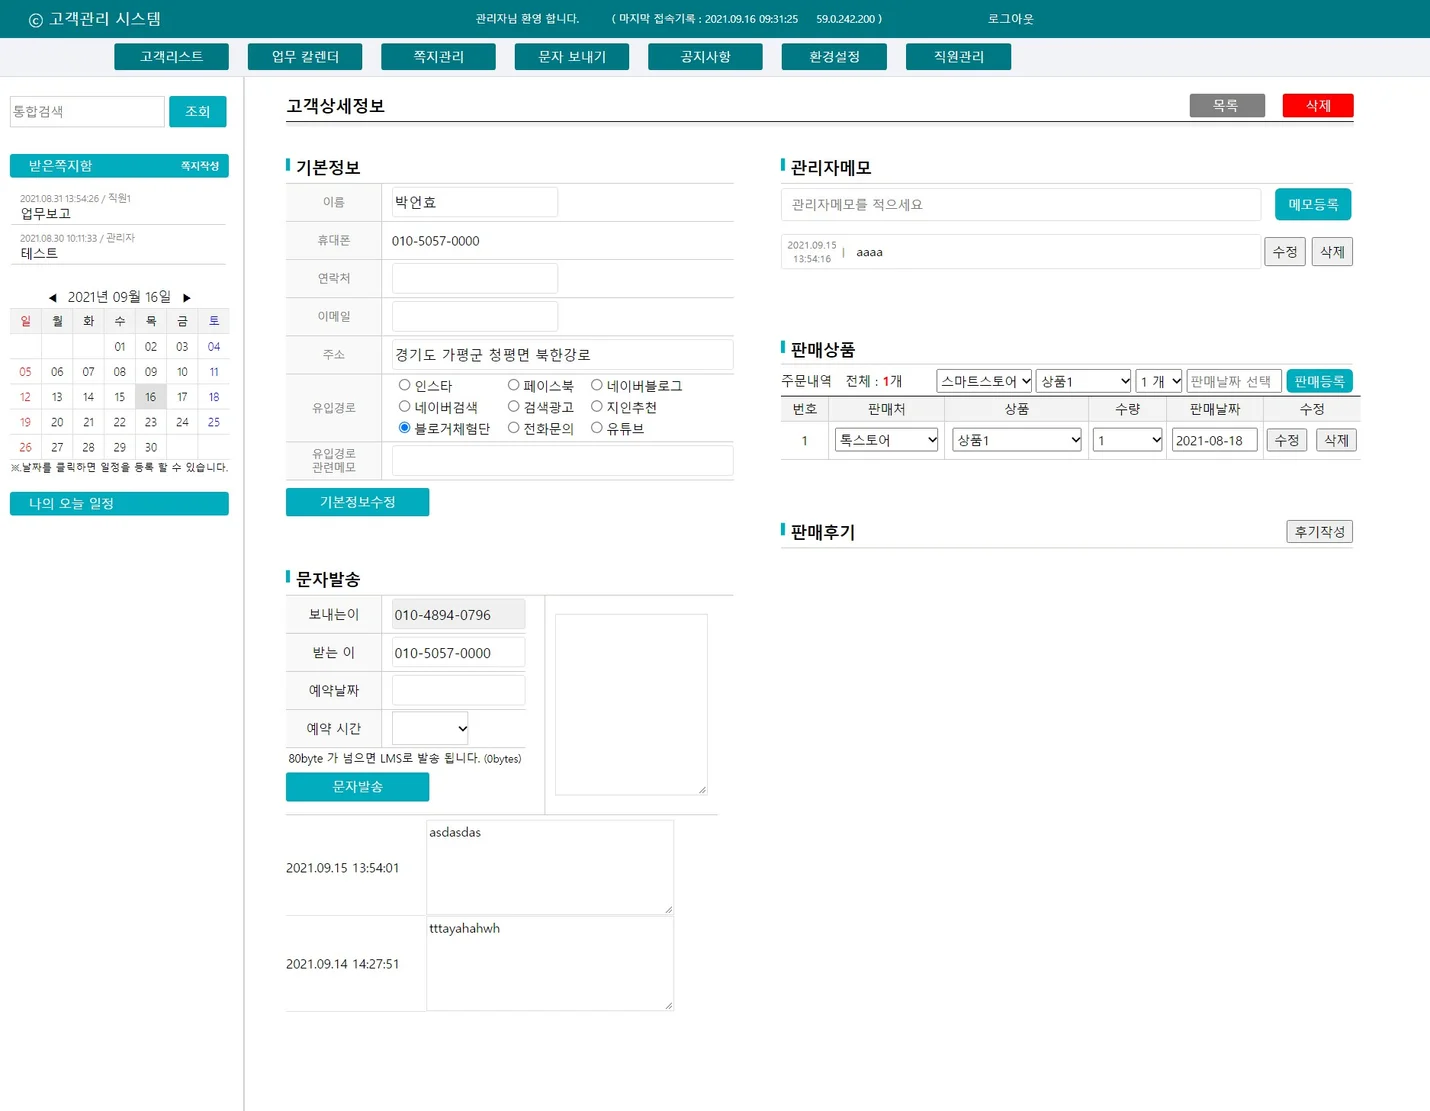Select the 지인추천 radio option
1430x1111 pixels.
pos(596,406)
